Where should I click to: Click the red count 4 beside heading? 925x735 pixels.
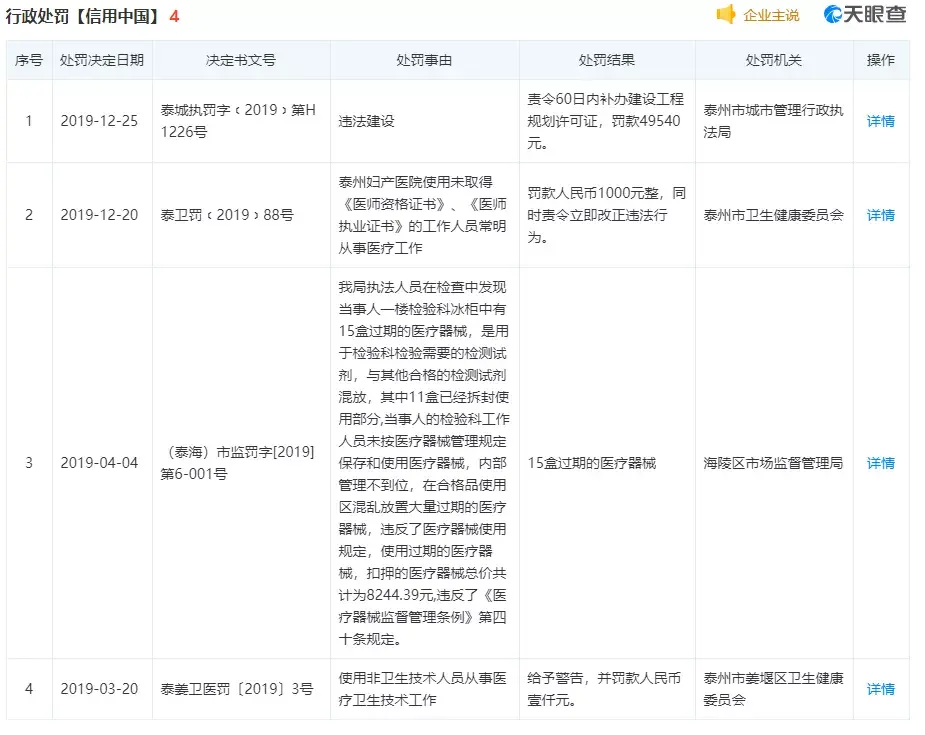tap(174, 16)
